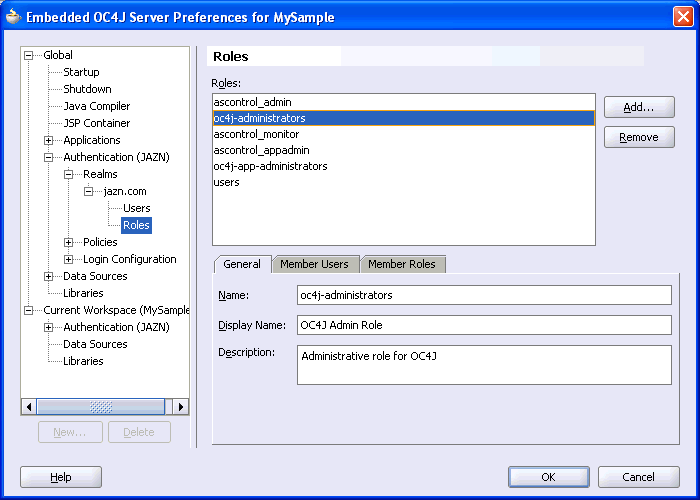Click the OK button
Viewport: 700px width, 500px height.
tap(549, 477)
